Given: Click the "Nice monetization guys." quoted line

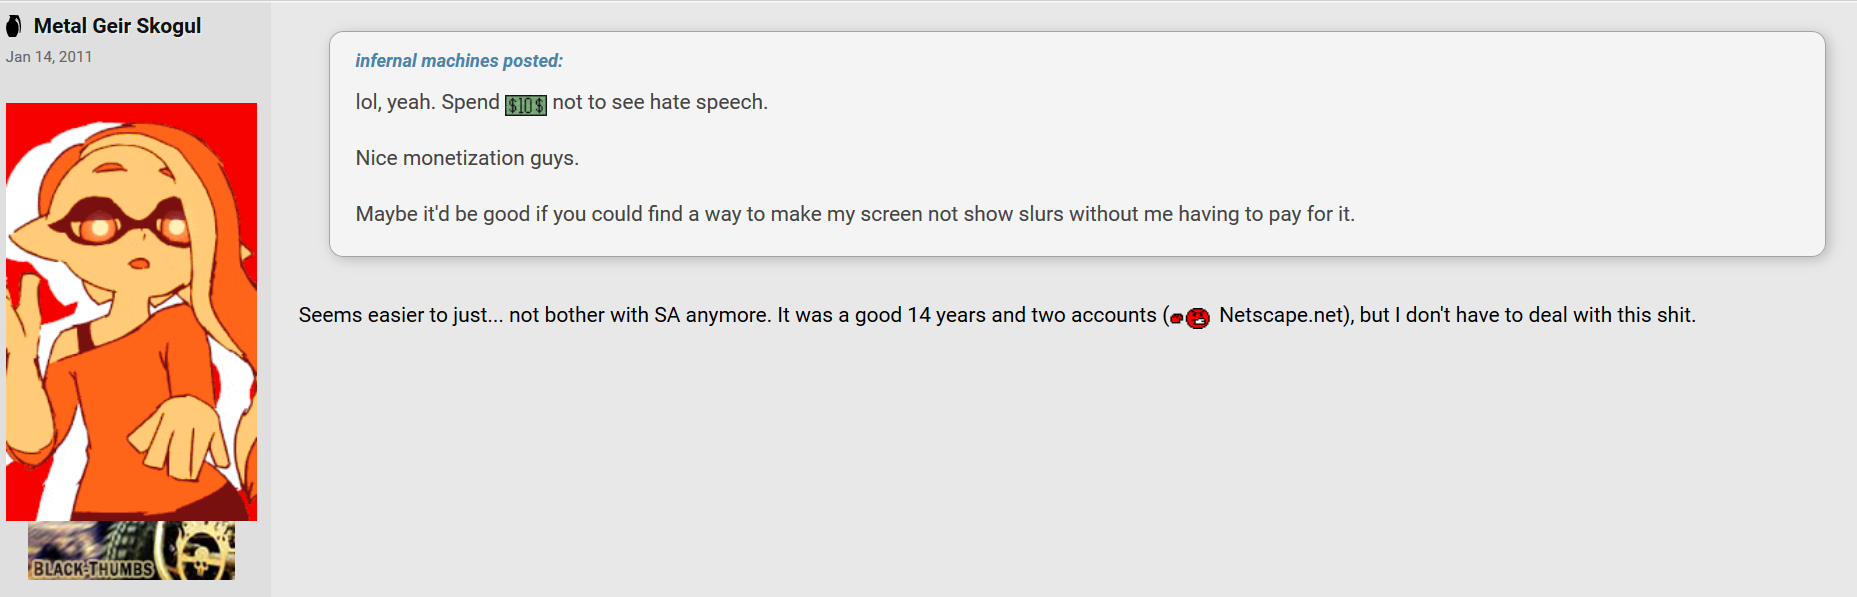Looking at the screenshot, I should click(467, 158).
